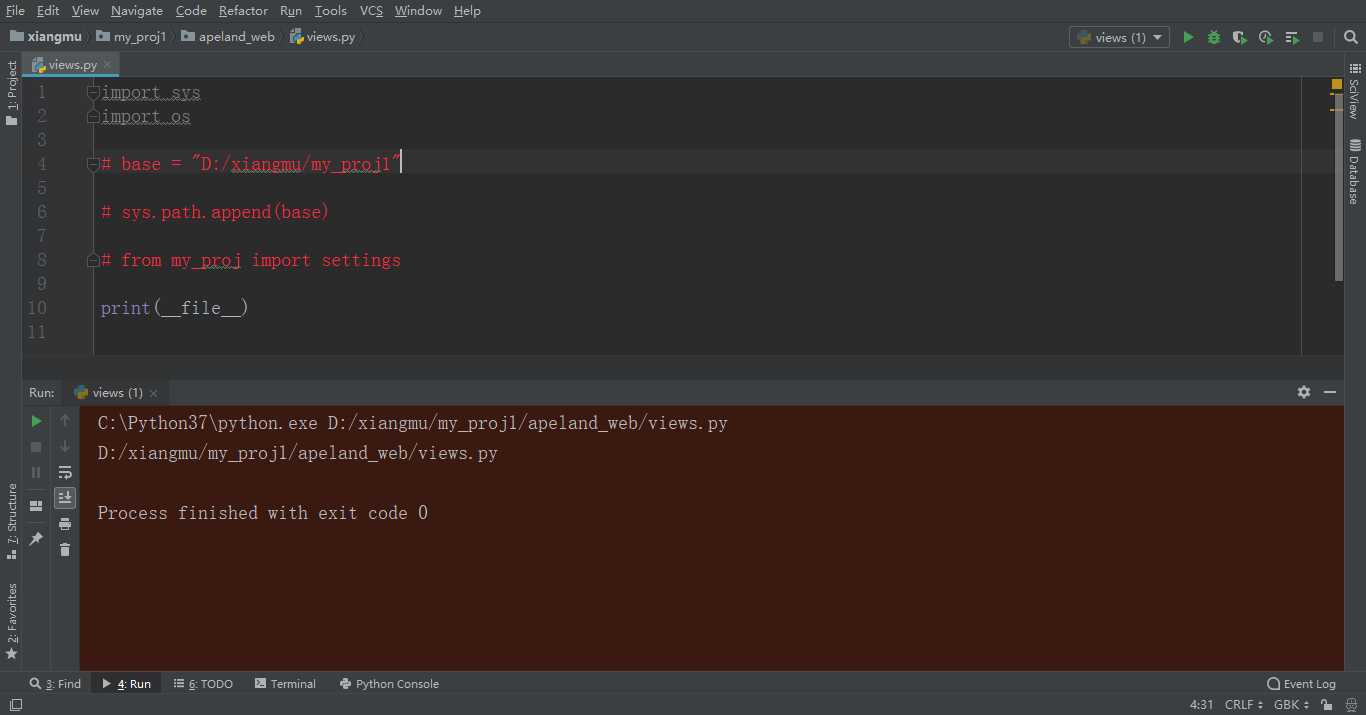Click the my_proj1 breadcrumb
This screenshot has width=1366, height=715.
(x=131, y=37)
